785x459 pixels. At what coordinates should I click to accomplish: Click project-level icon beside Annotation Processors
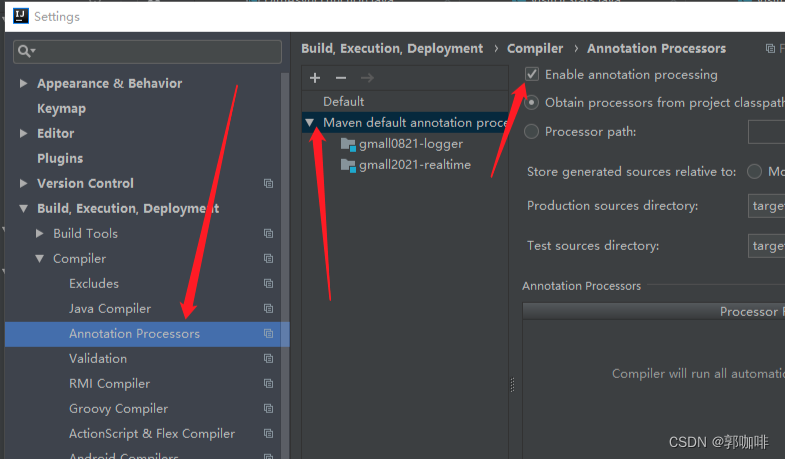tap(268, 334)
